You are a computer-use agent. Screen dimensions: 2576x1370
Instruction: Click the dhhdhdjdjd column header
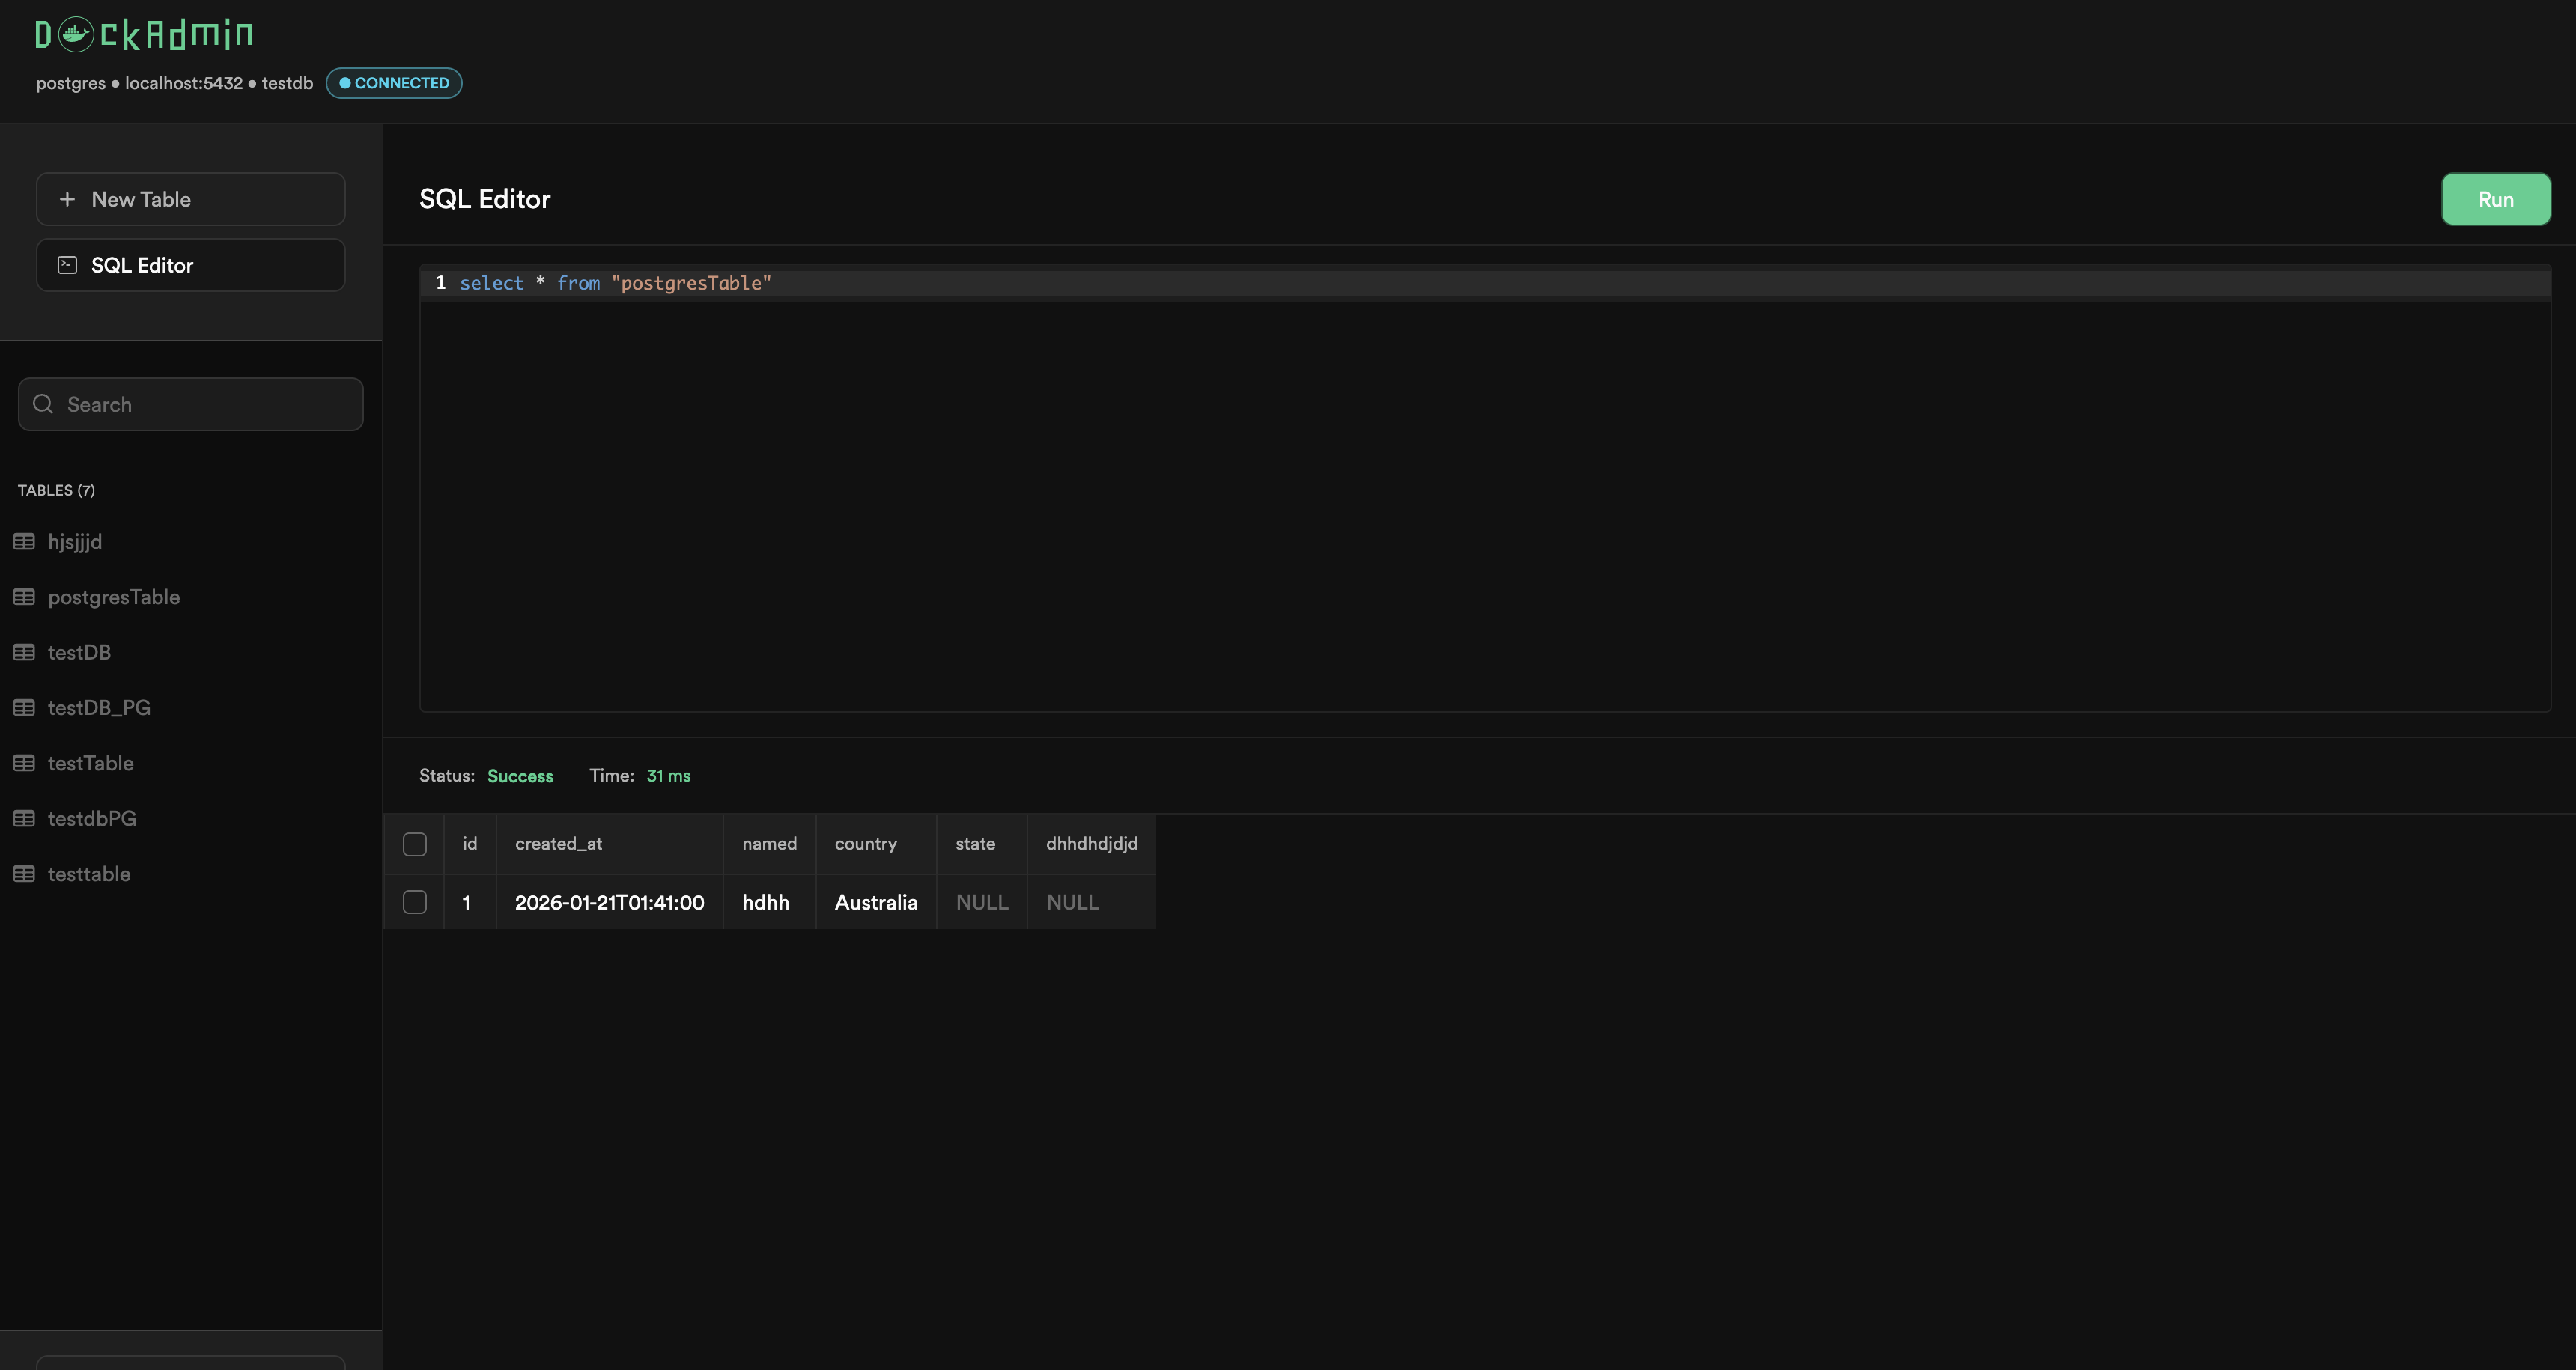1092,844
